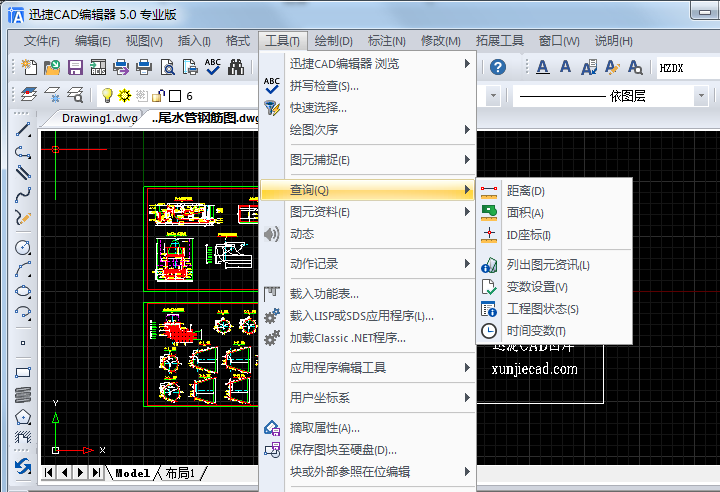This screenshot has height=492, width=720.
Task: Open the 视图(V) menu
Action: [144, 41]
